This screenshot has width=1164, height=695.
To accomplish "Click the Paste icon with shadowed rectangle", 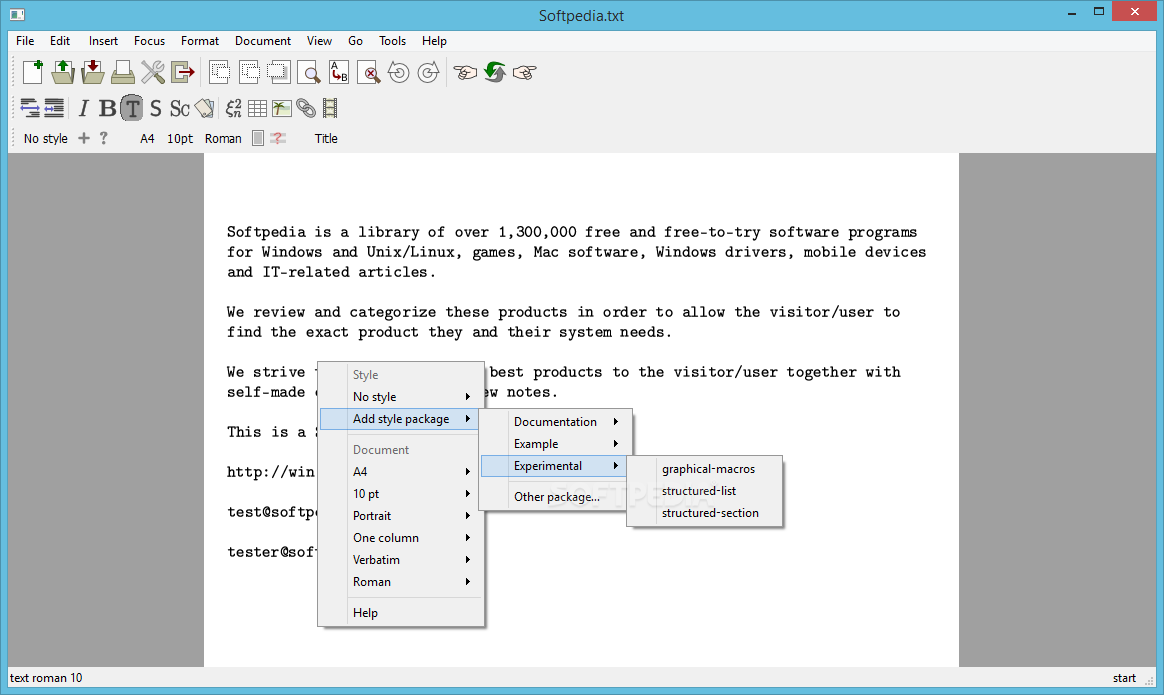I will coord(278,72).
